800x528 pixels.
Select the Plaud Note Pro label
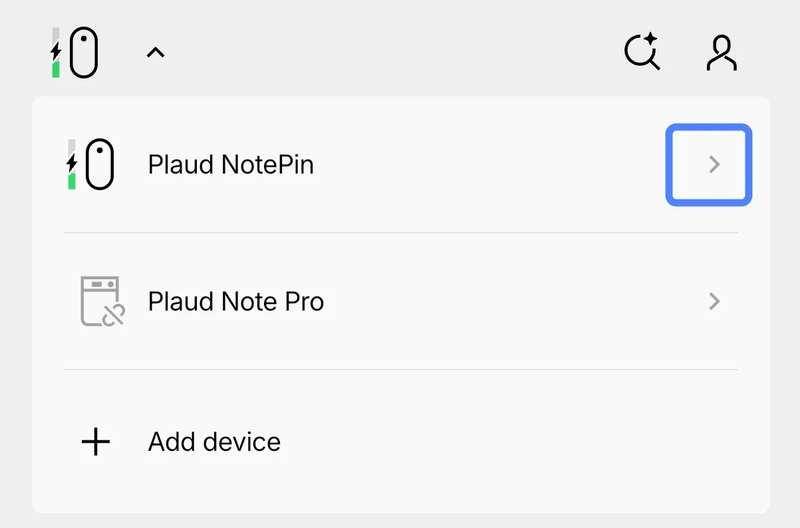pos(236,301)
